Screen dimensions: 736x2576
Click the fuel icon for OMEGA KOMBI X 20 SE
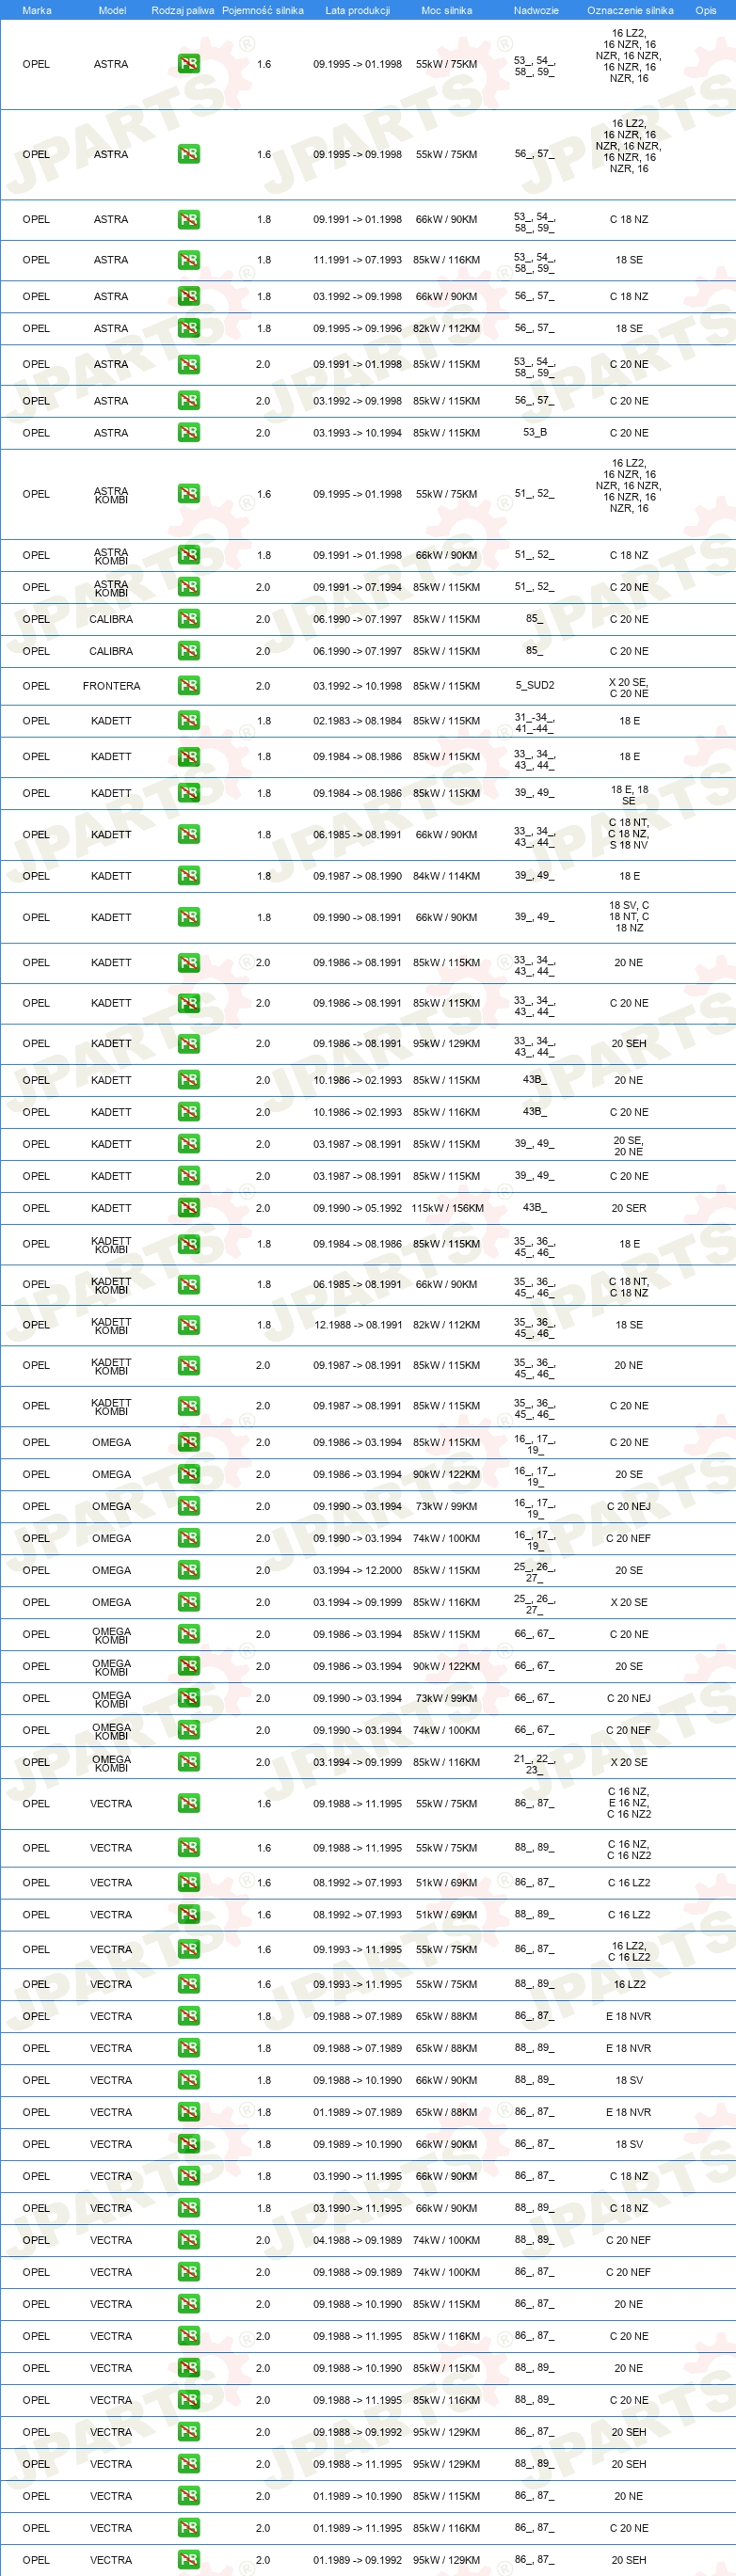point(188,1762)
